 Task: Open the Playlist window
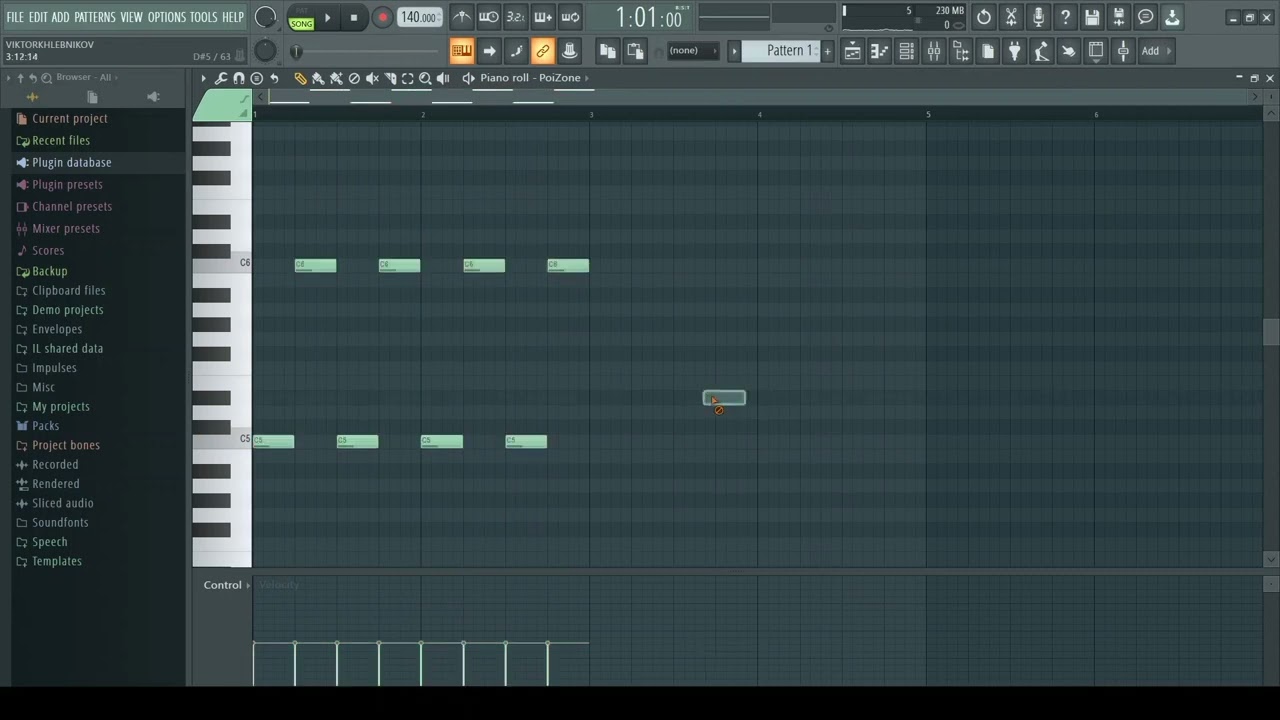(x=852, y=51)
